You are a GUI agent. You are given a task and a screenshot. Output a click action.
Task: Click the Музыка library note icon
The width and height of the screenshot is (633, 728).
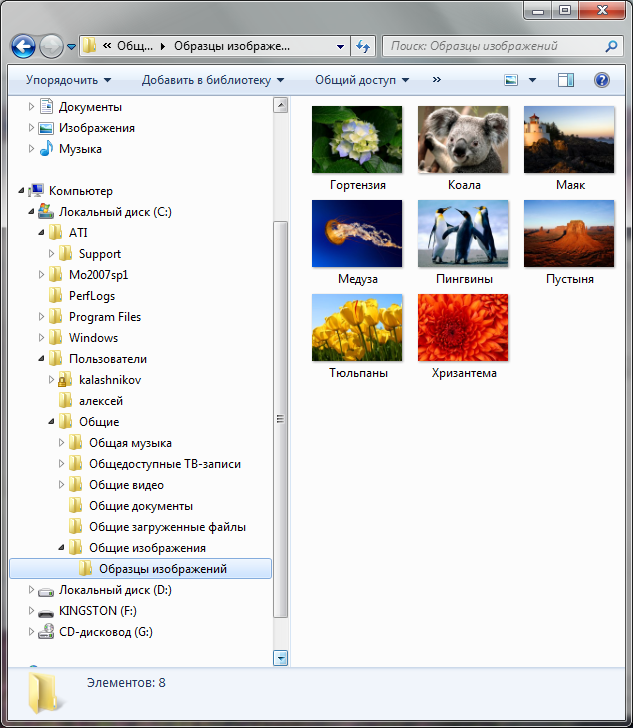click(x=46, y=149)
